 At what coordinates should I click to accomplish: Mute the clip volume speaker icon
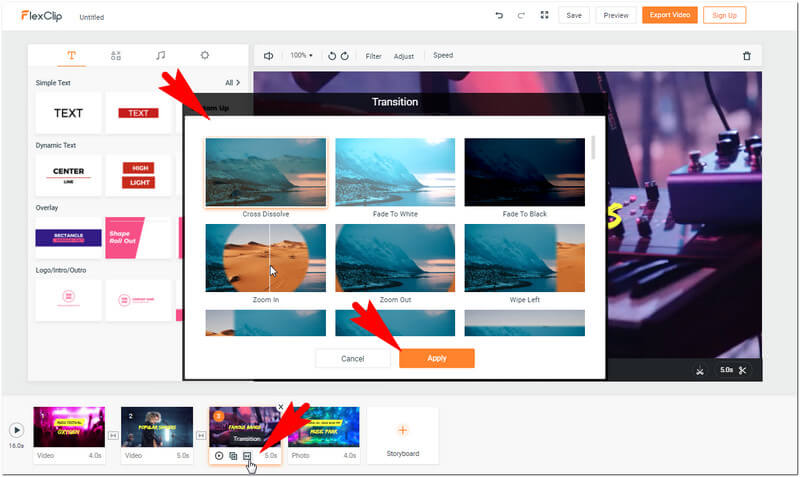268,56
